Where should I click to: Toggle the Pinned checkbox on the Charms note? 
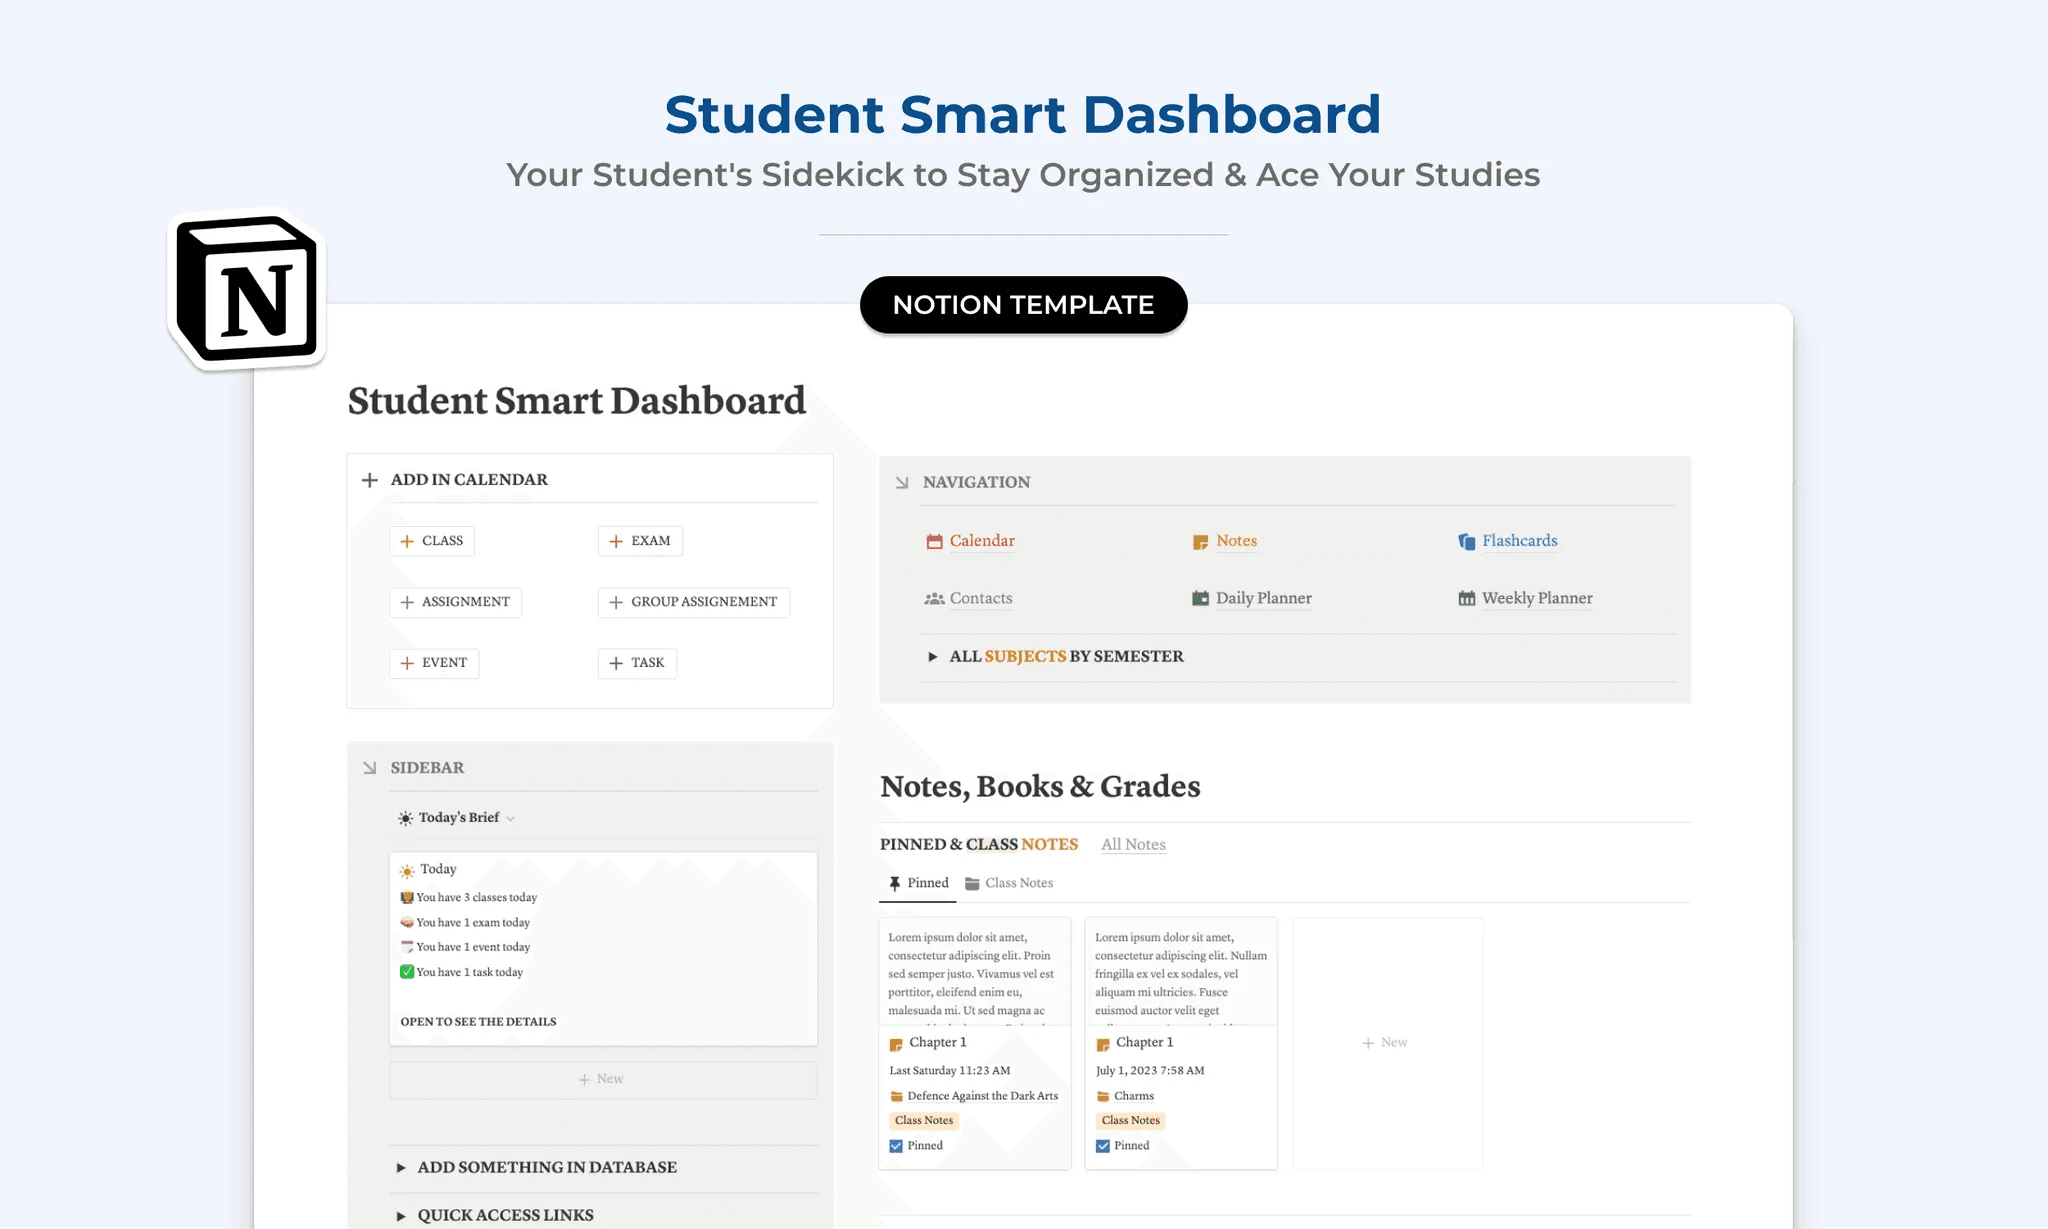click(1103, 1145)
